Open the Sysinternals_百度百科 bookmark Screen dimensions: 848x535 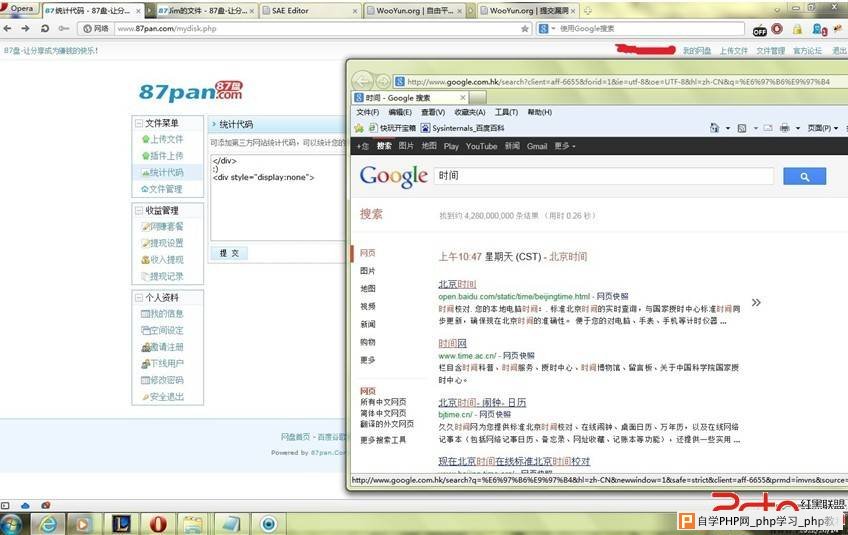click(462, 128)
